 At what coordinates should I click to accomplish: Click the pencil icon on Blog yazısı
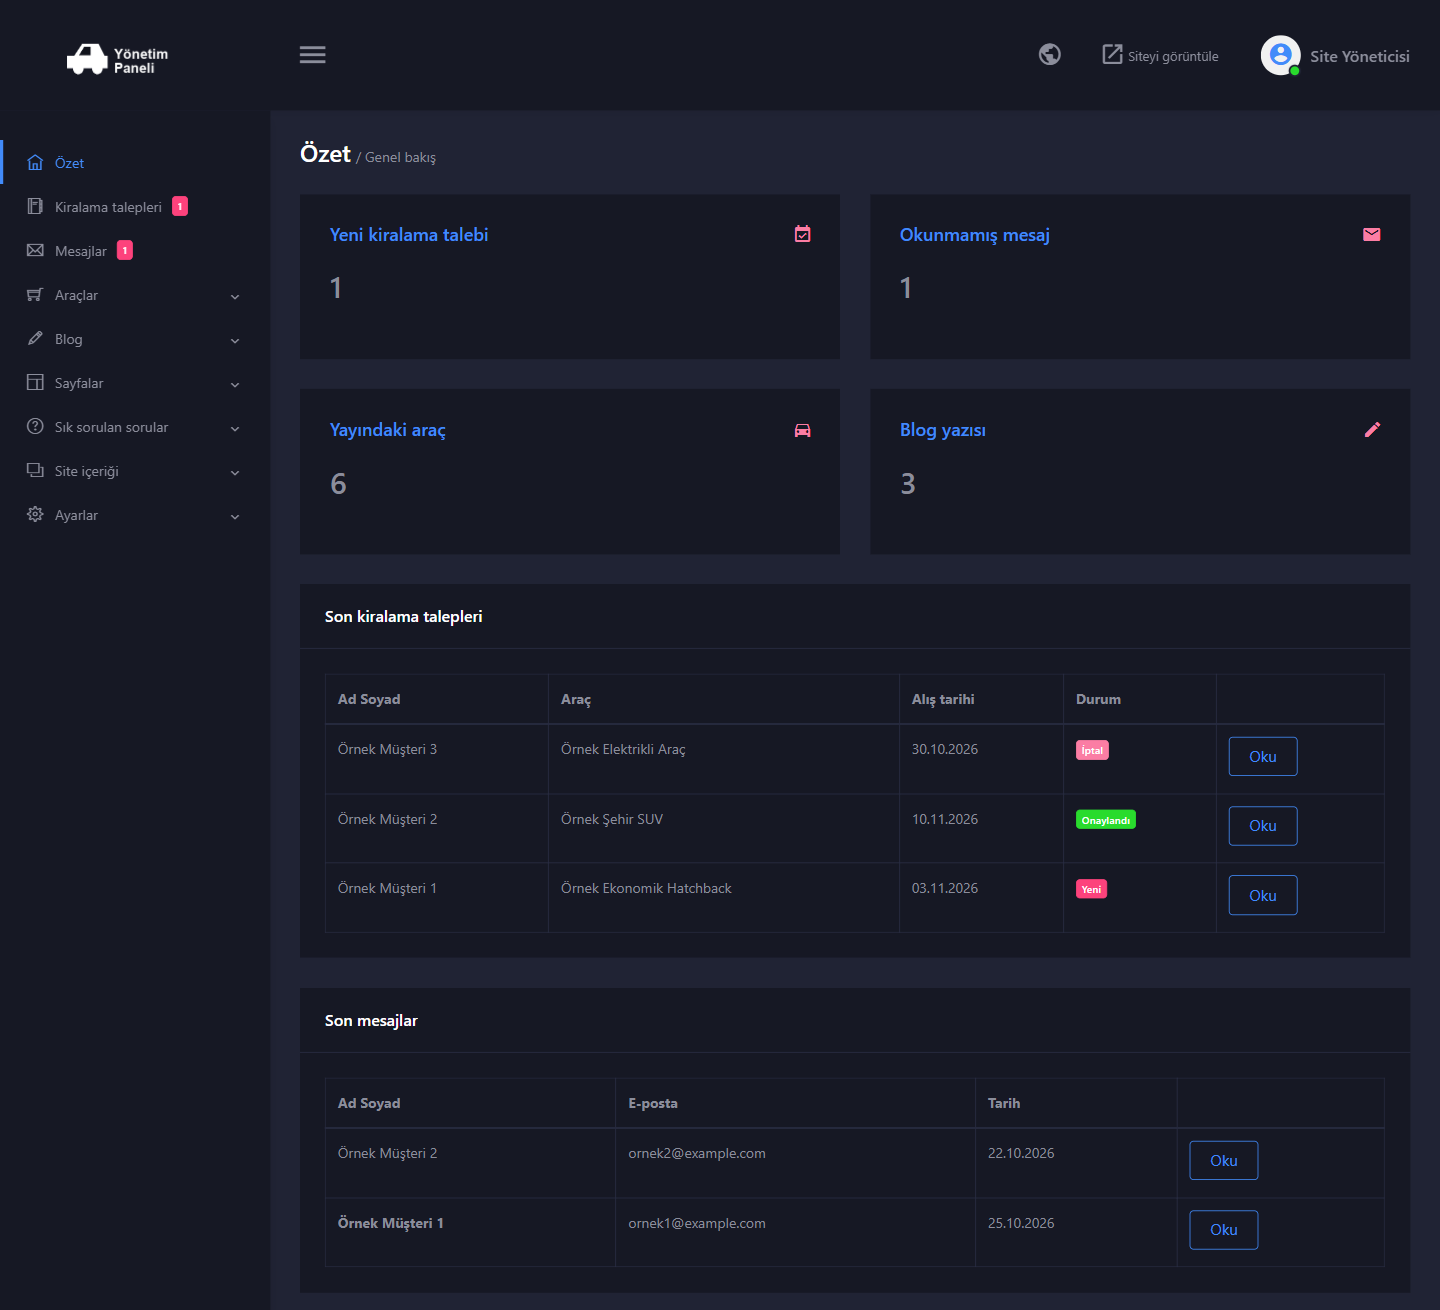click(x=1372, y=429)
